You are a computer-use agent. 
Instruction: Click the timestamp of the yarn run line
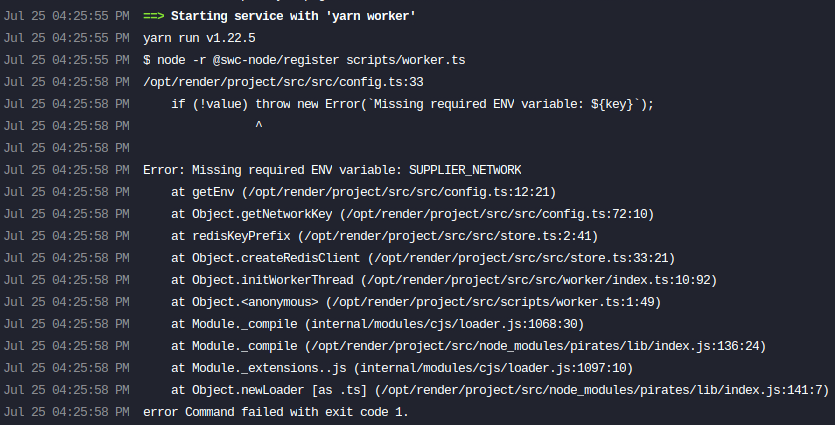click(x=67, y=38)
